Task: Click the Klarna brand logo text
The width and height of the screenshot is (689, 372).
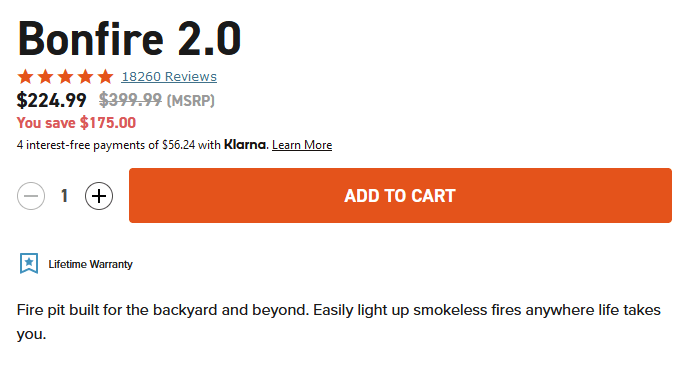Action: click(245, 144)
